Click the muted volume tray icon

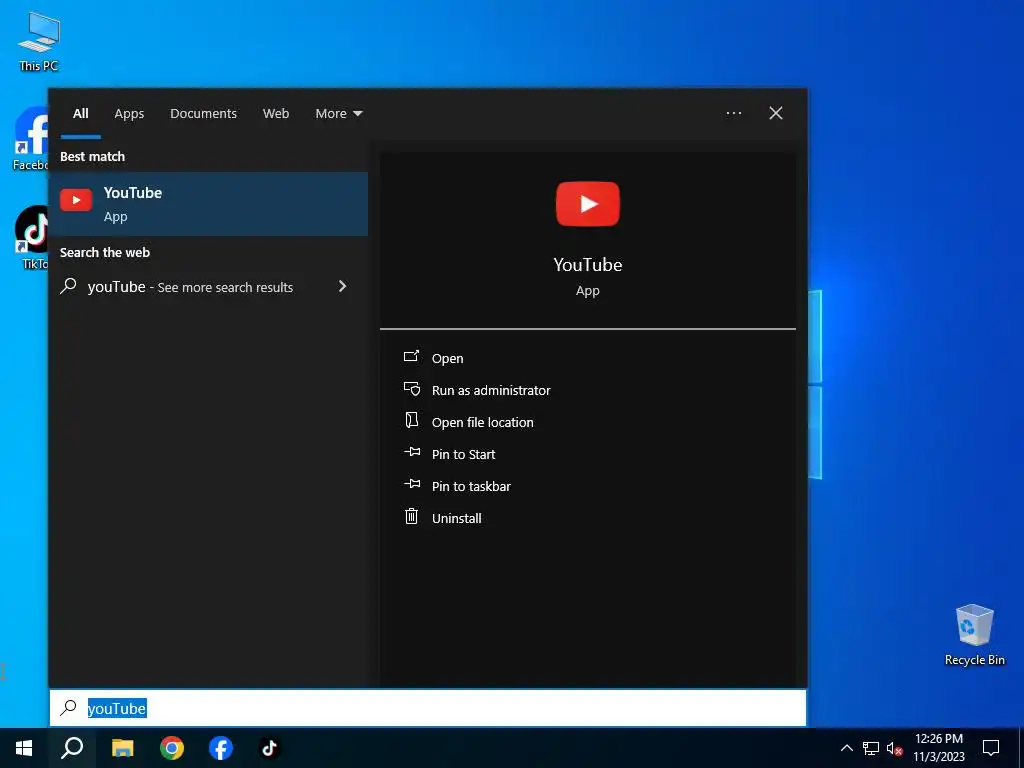point(894,748)
